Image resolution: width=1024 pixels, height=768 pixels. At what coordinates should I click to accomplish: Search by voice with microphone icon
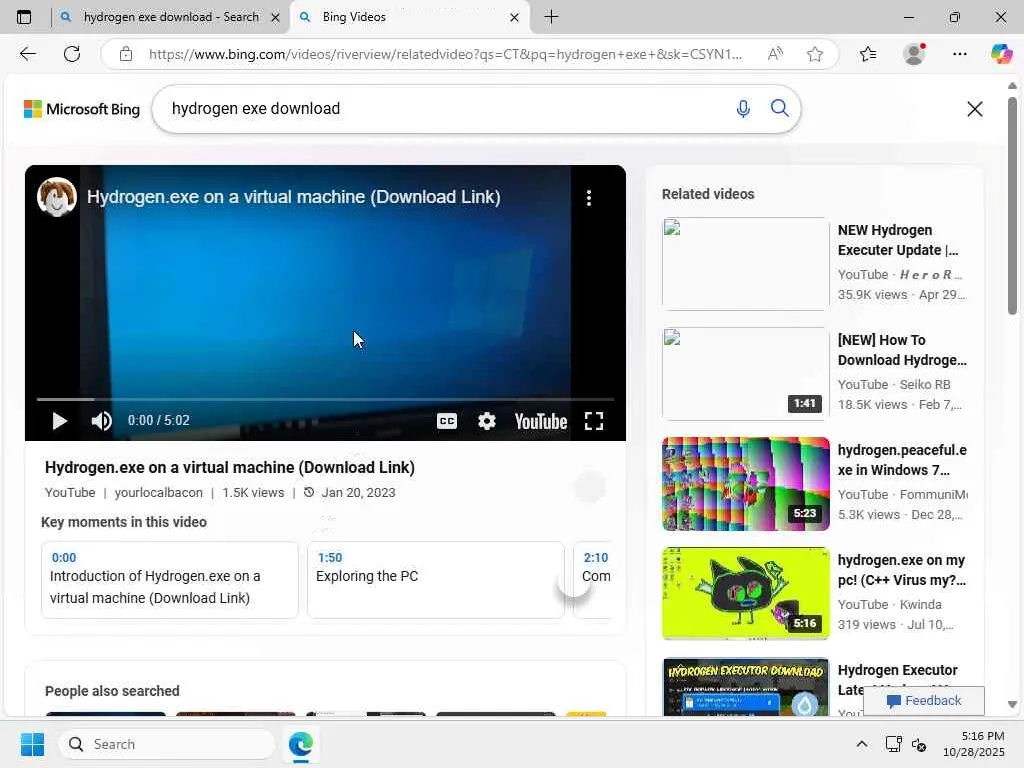click(743, 108)
